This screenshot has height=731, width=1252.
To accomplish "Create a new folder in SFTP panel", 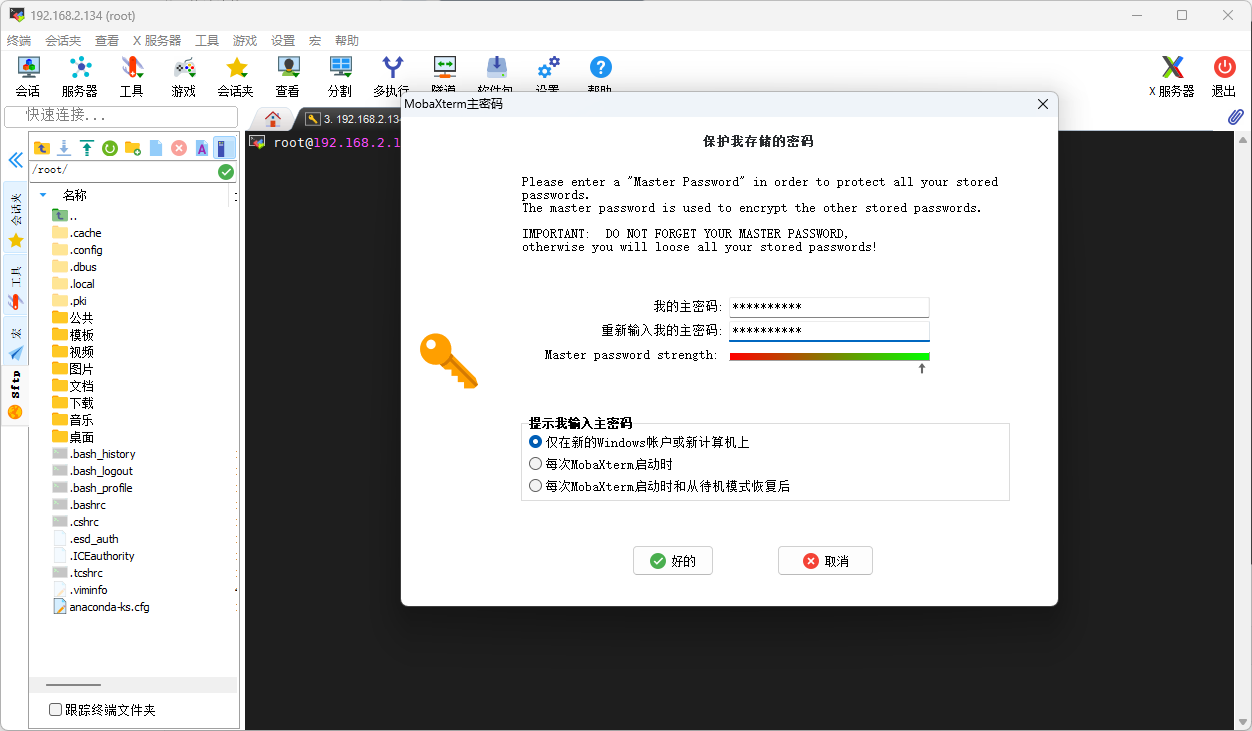I will tap(133, 148).
